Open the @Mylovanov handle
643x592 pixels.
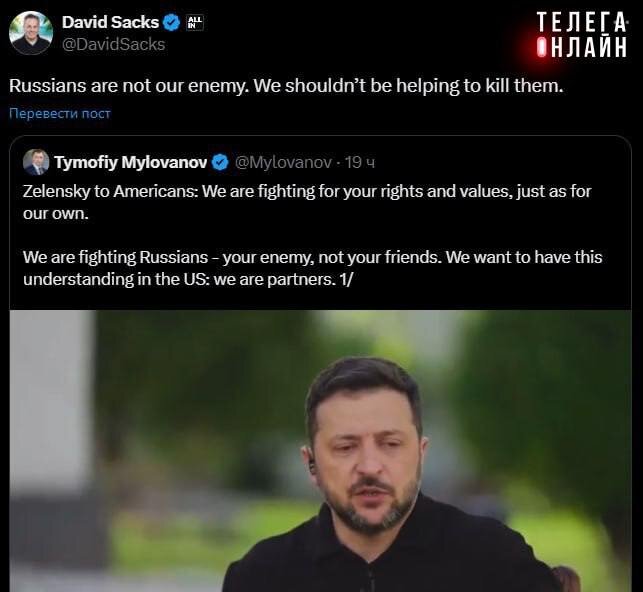point(283,163)
